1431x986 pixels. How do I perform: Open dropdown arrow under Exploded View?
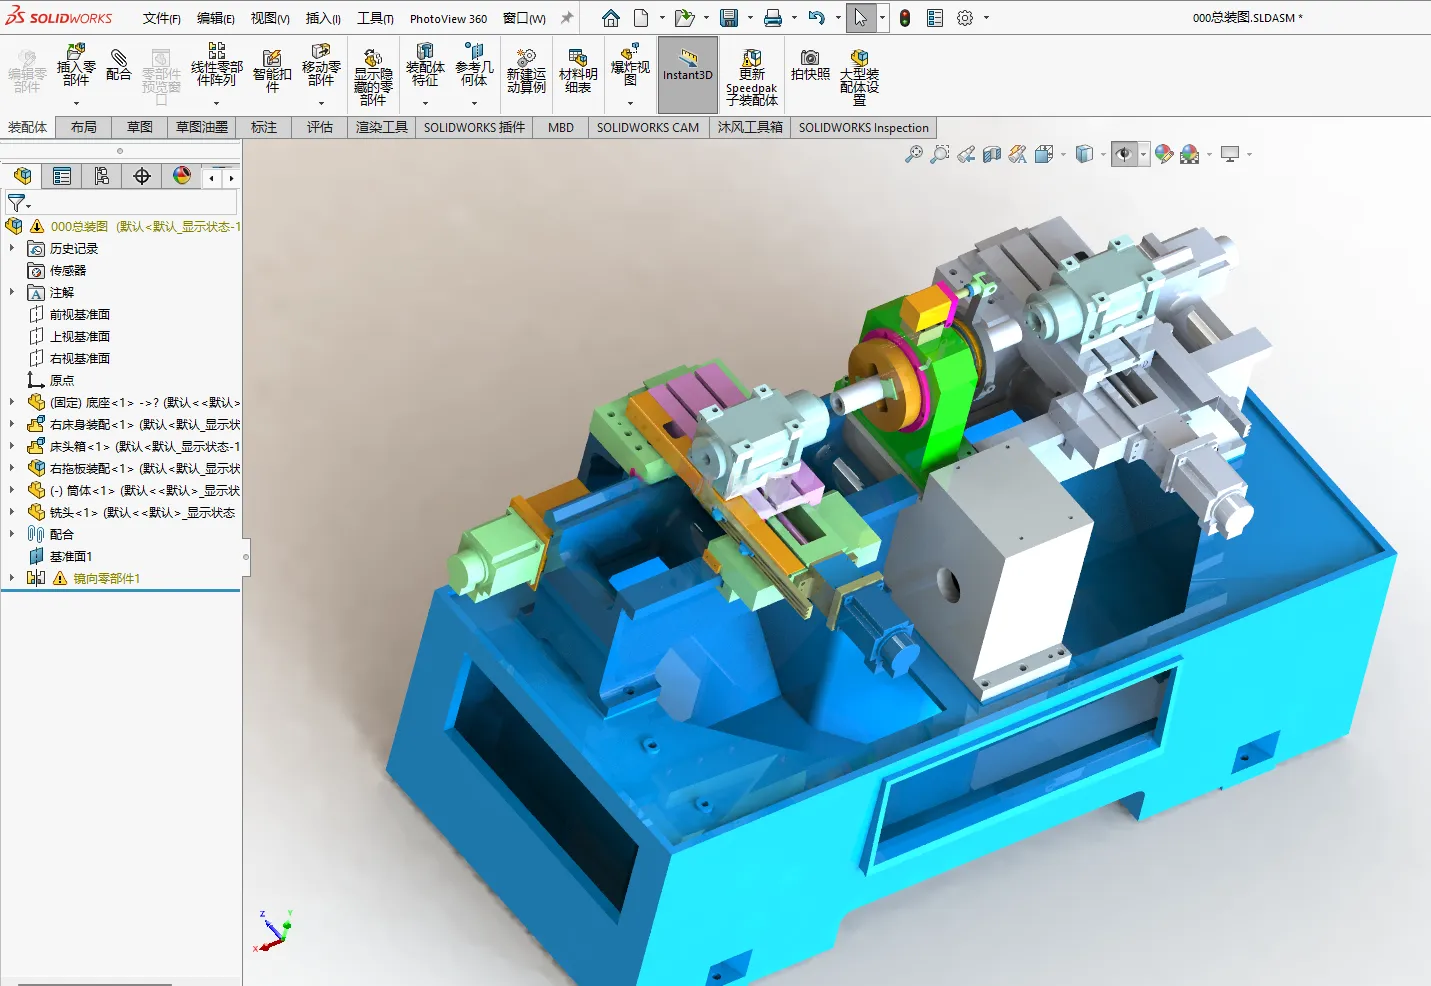point(630,103)
